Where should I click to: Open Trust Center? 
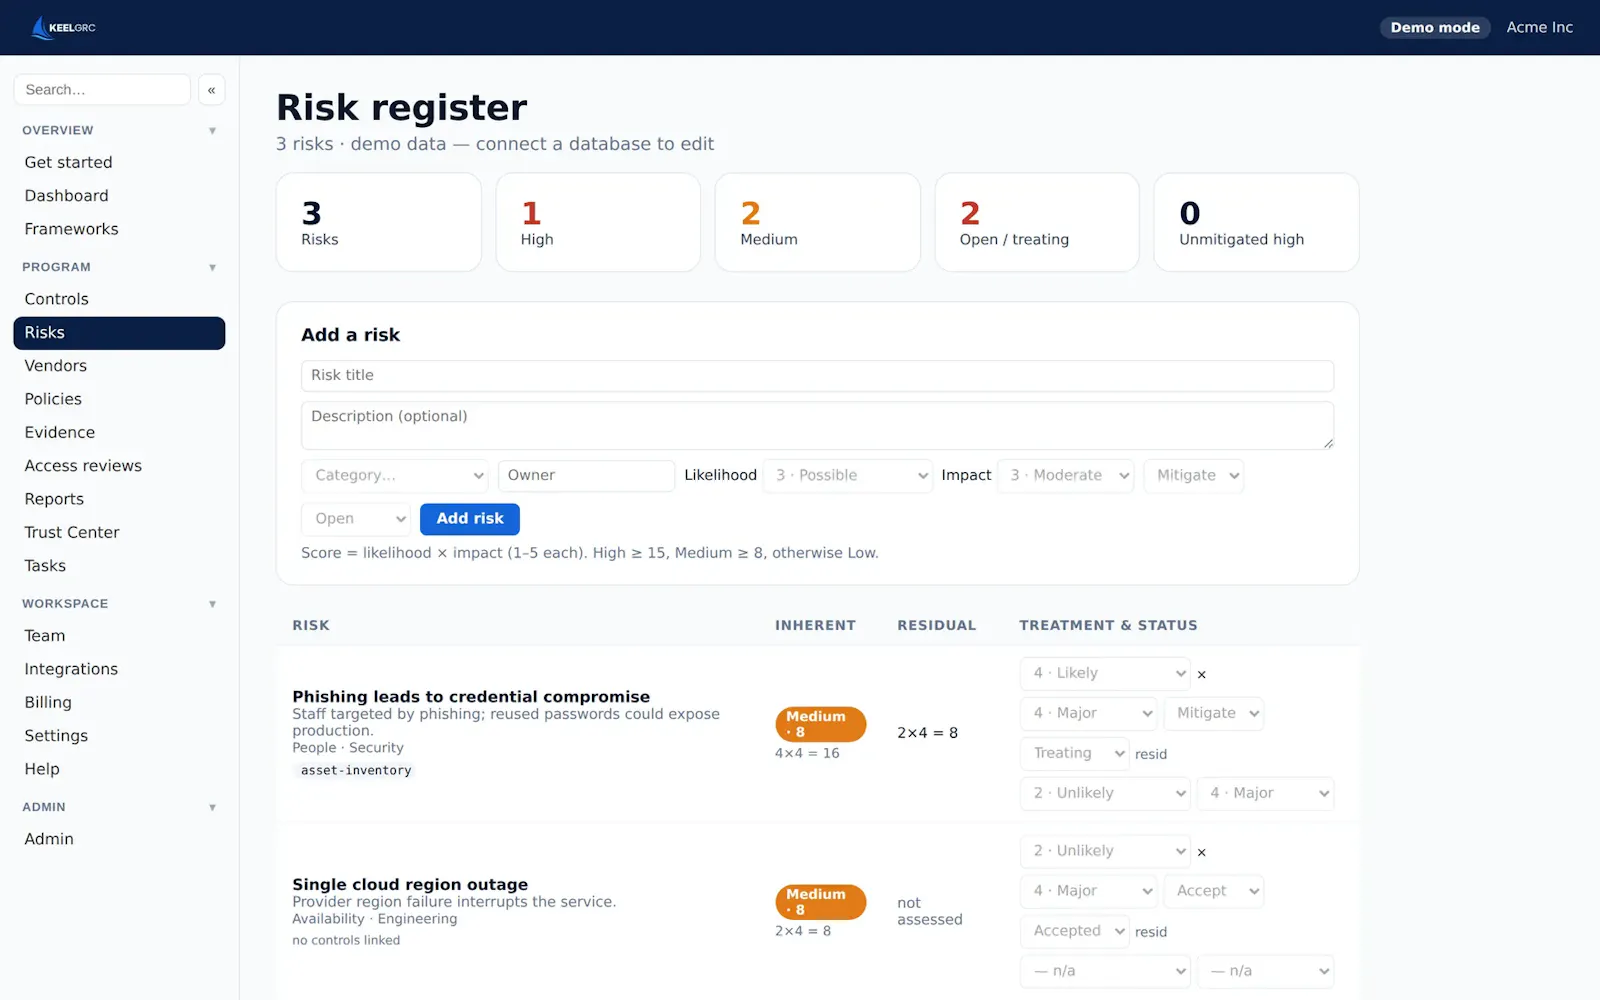(x=119, y=533)
